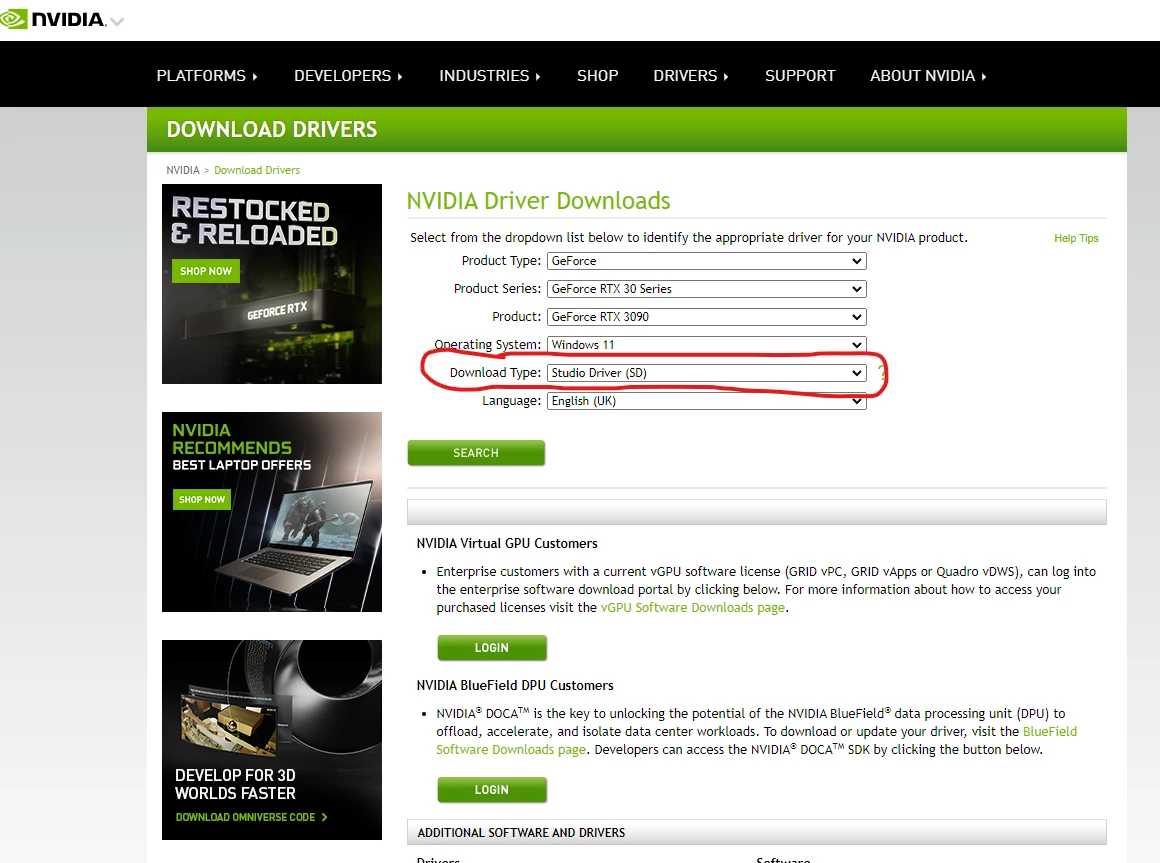
Task: Click LOGIN under BlueField DPU Customers
Action: point(492,790)
